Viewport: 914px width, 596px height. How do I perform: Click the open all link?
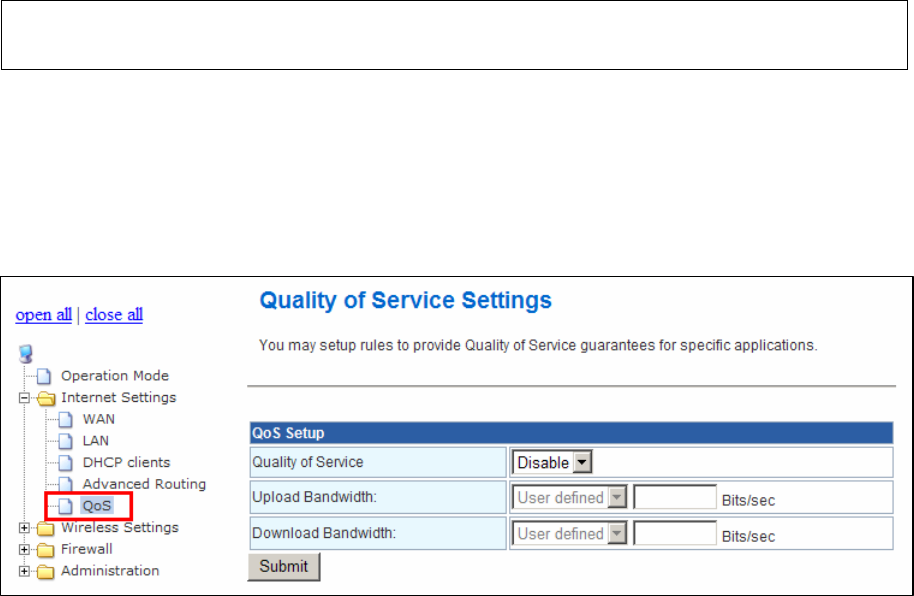pyautogui.click(x=44, y=315)
